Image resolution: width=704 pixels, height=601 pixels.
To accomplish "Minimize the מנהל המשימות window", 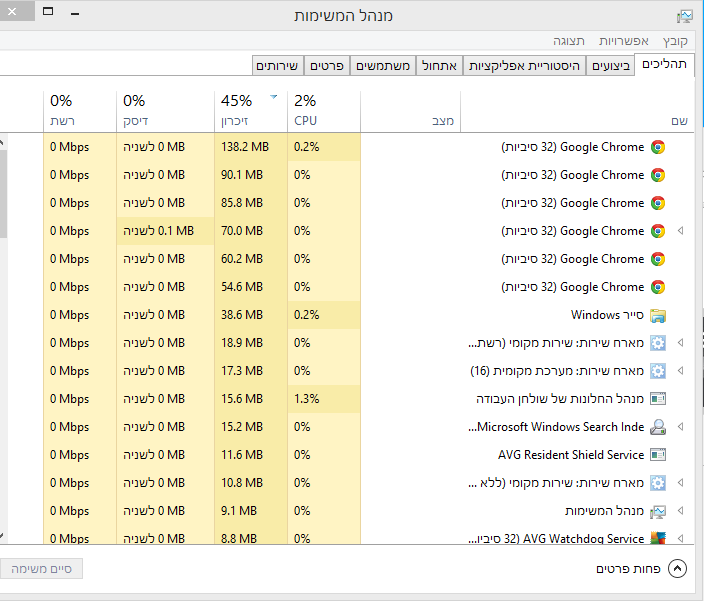I will [75, 13].
